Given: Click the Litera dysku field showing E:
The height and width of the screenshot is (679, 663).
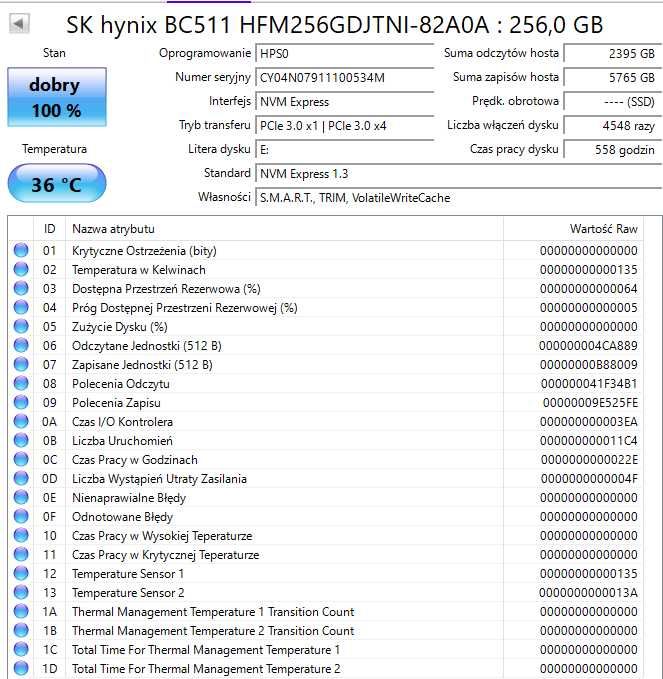Looking at the screenshot, I should point(345,150).
